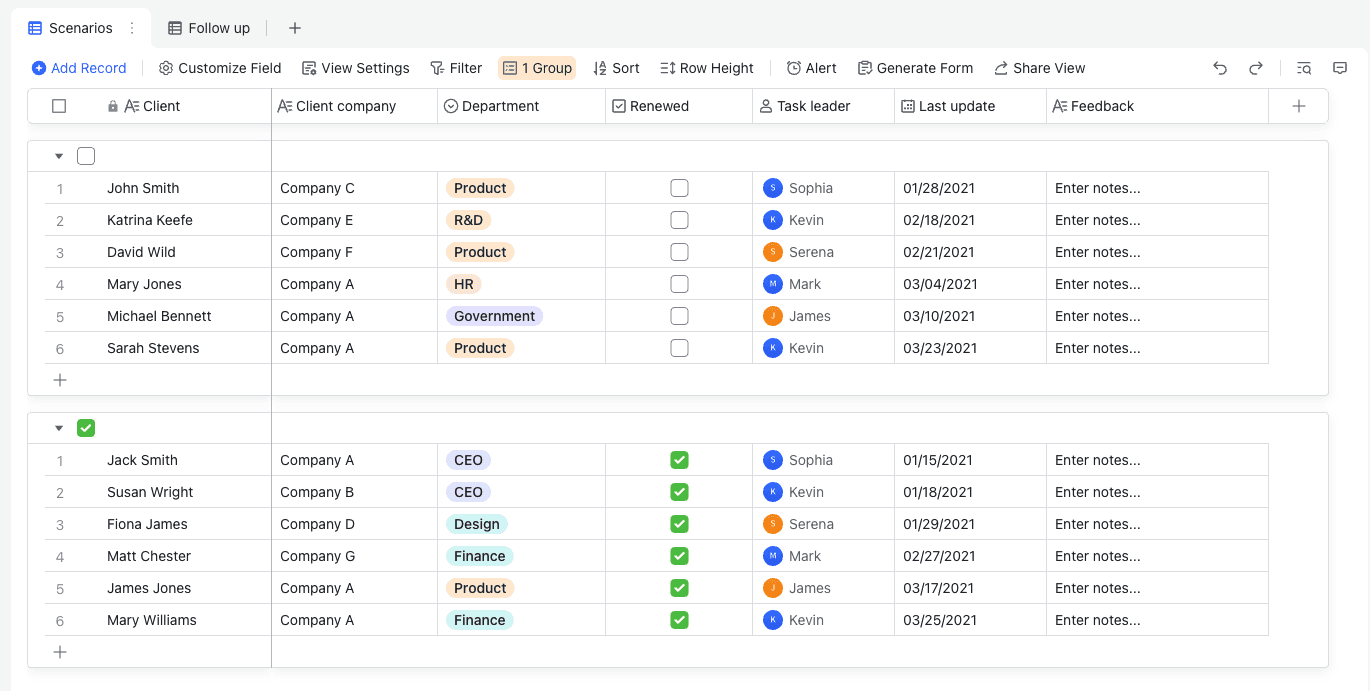Uncheck Renewed for Mary Williams
This screenshot has height=691, width=1370.
(x=679, y=620)
